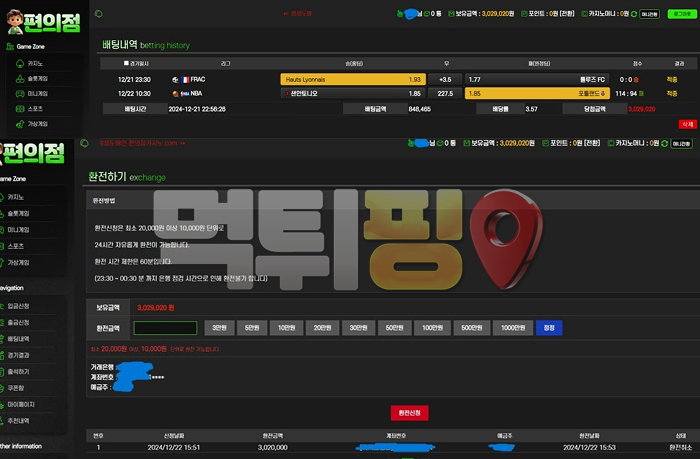Select the 100만원 amount button
This screenshot has height=459, width=700.
pos(433,328)
